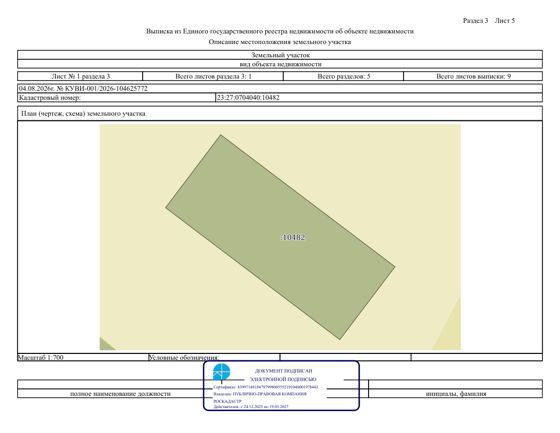Viewport: 560px width, 433px height.
Task: Click the cell 'Всего листов раздела 3: 1'
Action: point(213,76)
